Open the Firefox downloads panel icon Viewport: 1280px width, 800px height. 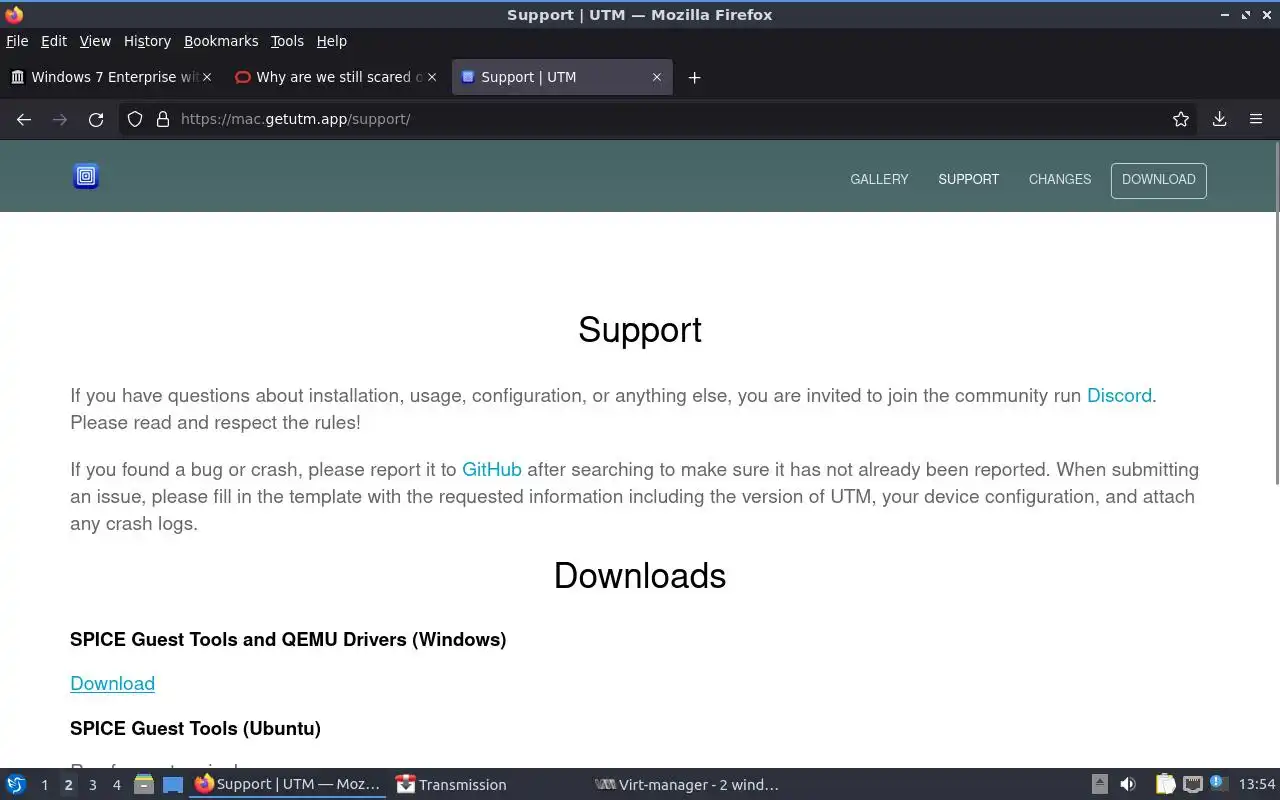tap(1219, 119)
